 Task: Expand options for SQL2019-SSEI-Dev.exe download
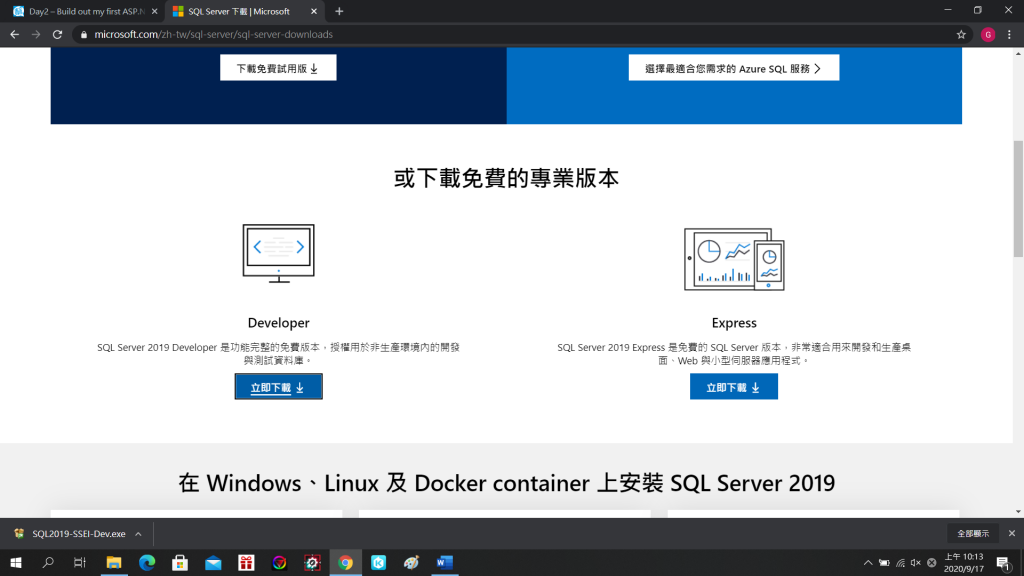[138, 534]
